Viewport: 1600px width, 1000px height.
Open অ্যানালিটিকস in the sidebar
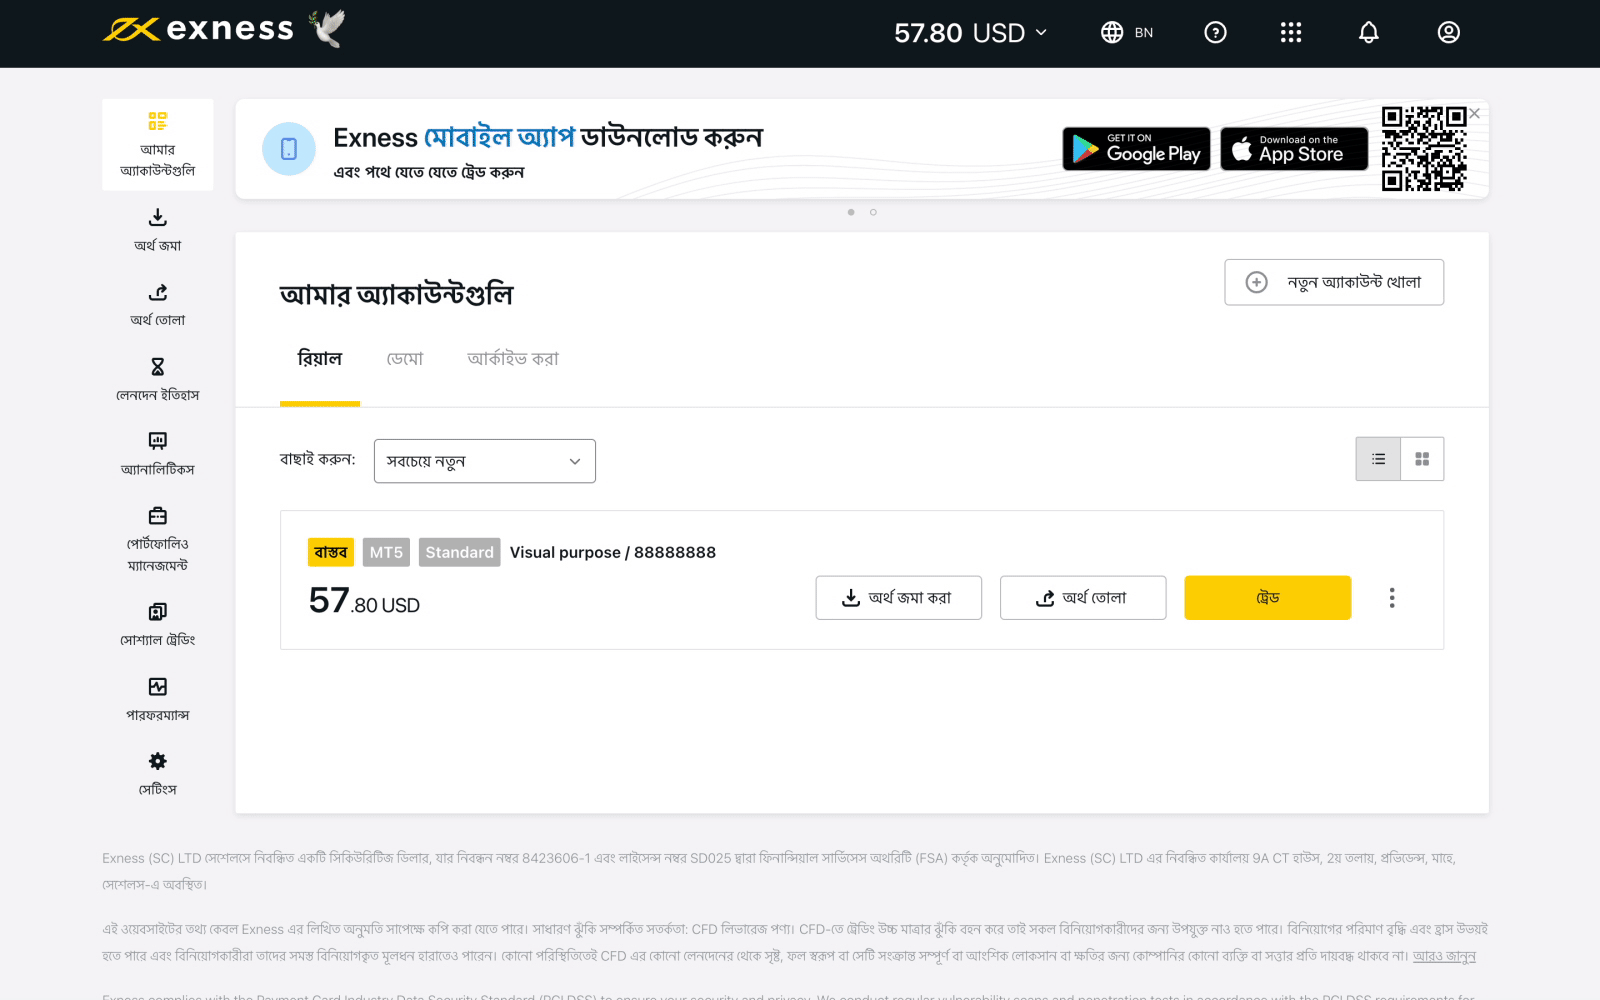pyautogui.click(x=158, y=454)
